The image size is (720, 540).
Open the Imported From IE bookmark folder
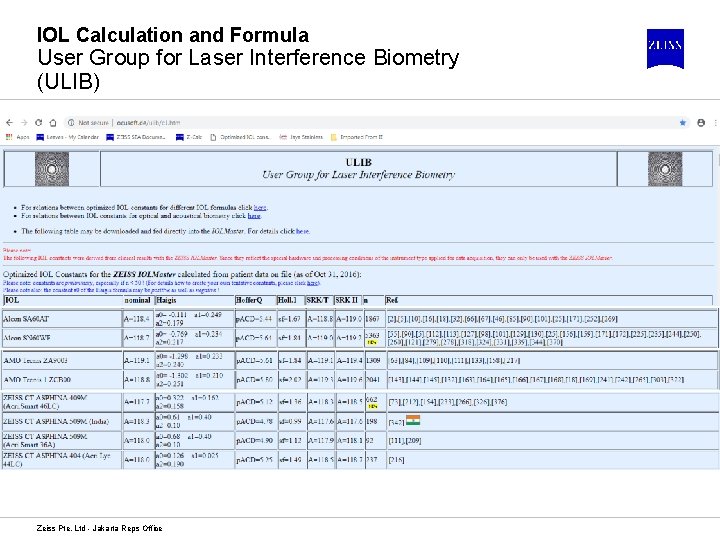pos(356,137)
